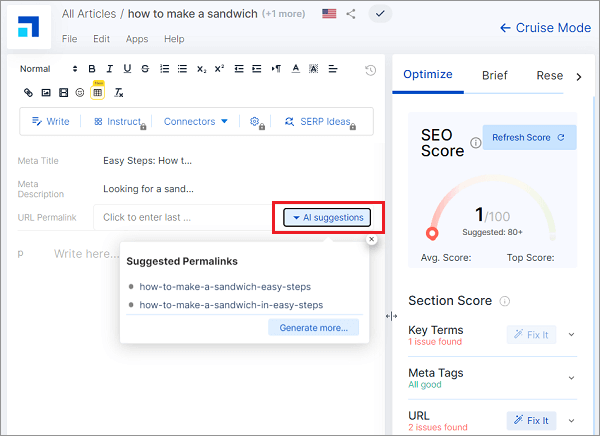This screenshot has width=600, height=436.
Task: Click Refresh Score button
Action: click(x=529, y=137)
